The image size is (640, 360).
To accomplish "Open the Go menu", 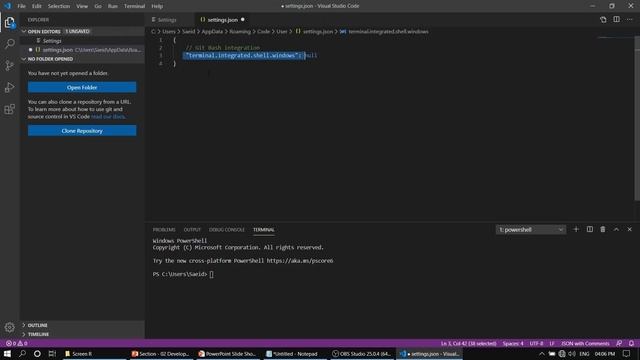I will (98, 6).
